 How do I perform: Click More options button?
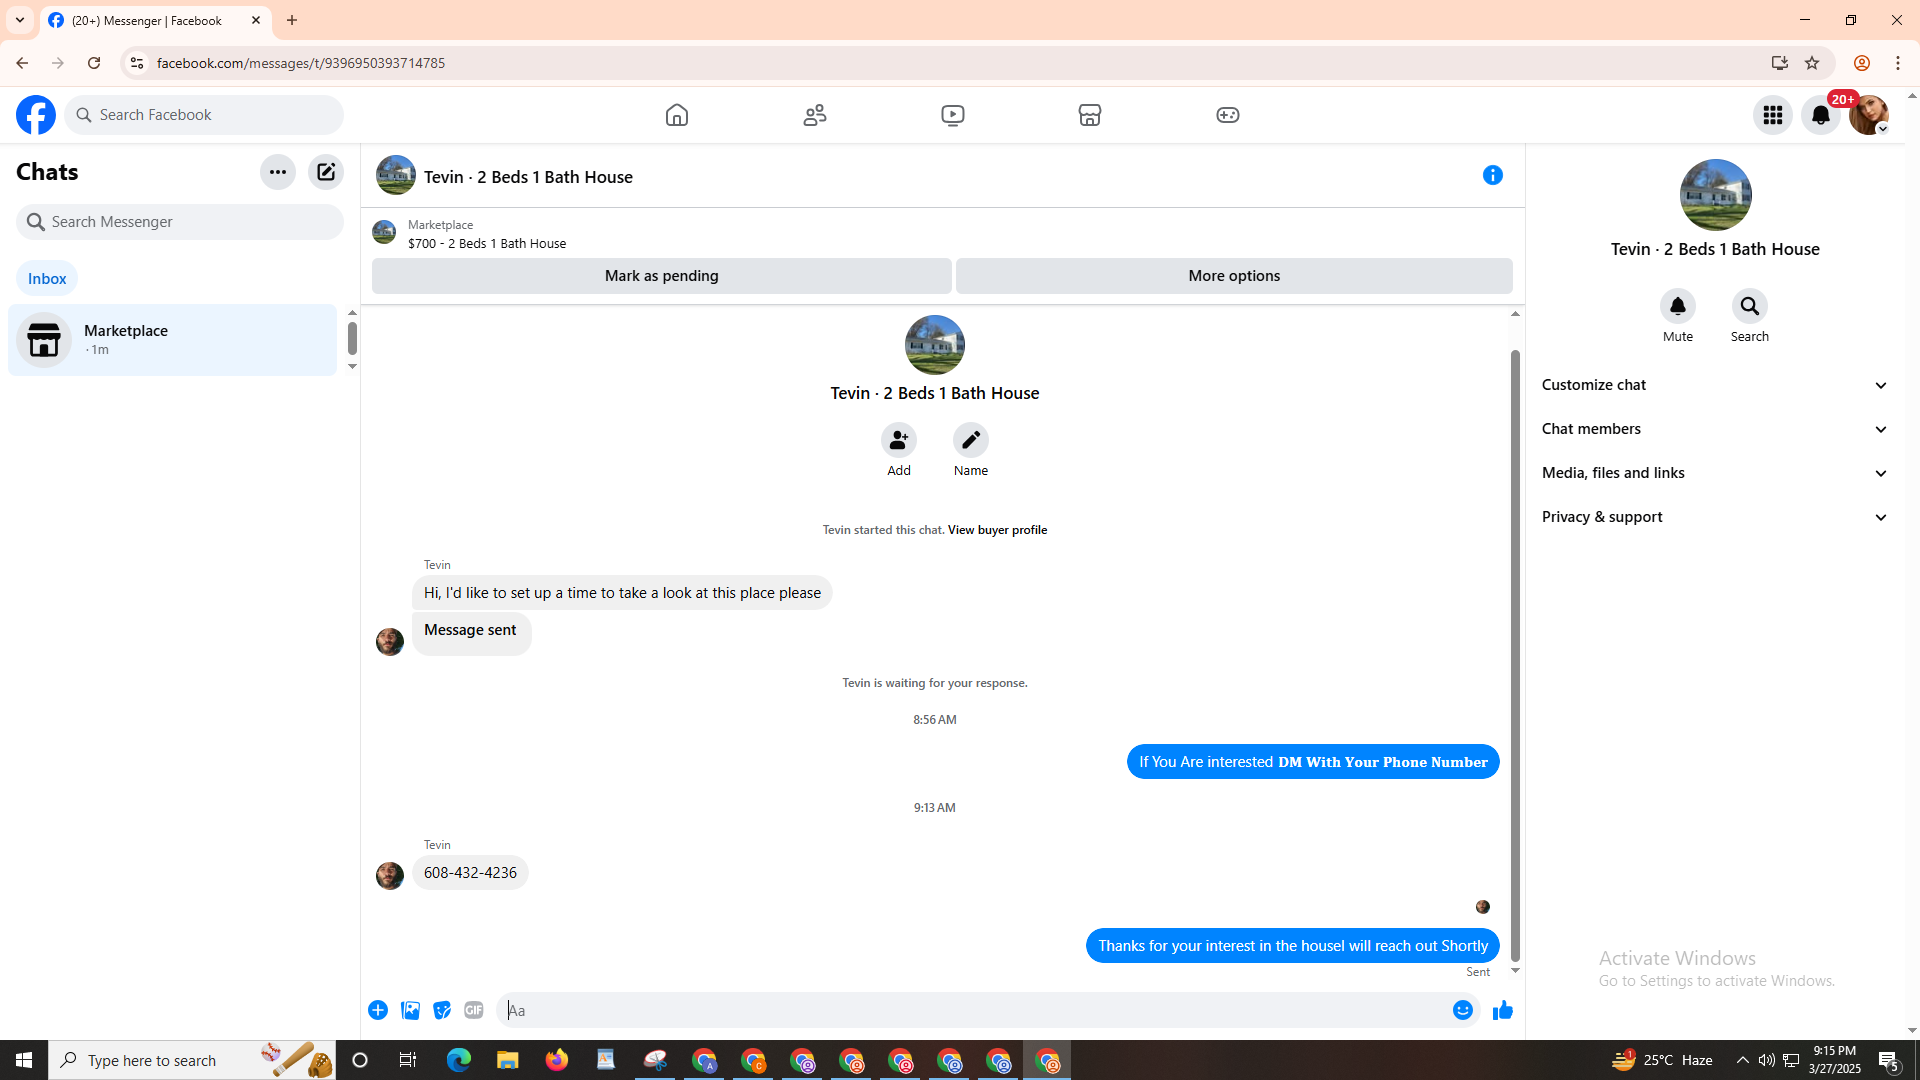pyautogui.click(x=1234, y=276)
